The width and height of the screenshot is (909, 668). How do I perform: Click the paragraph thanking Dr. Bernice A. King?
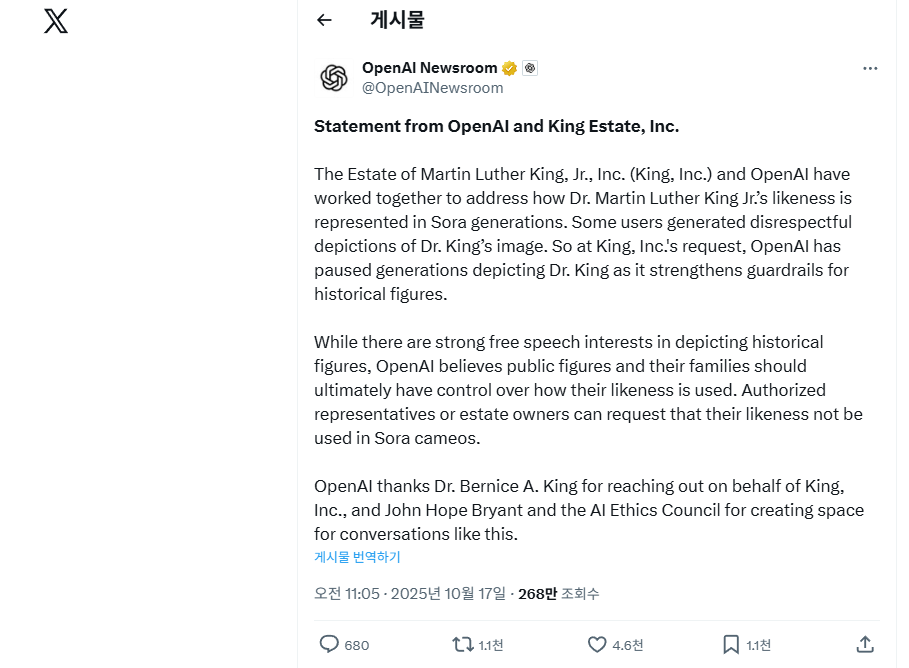pyautogui.click(x=588, y=510)
